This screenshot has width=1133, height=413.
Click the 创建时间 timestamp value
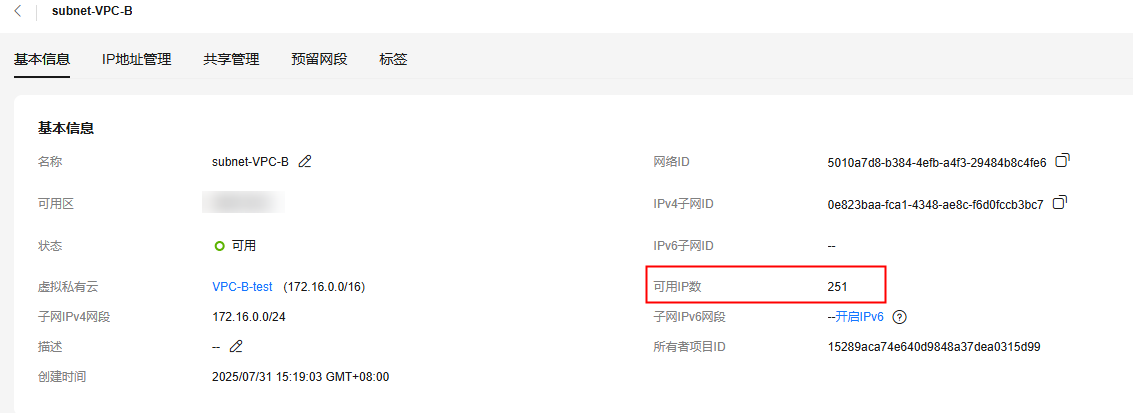pos(300,377)
